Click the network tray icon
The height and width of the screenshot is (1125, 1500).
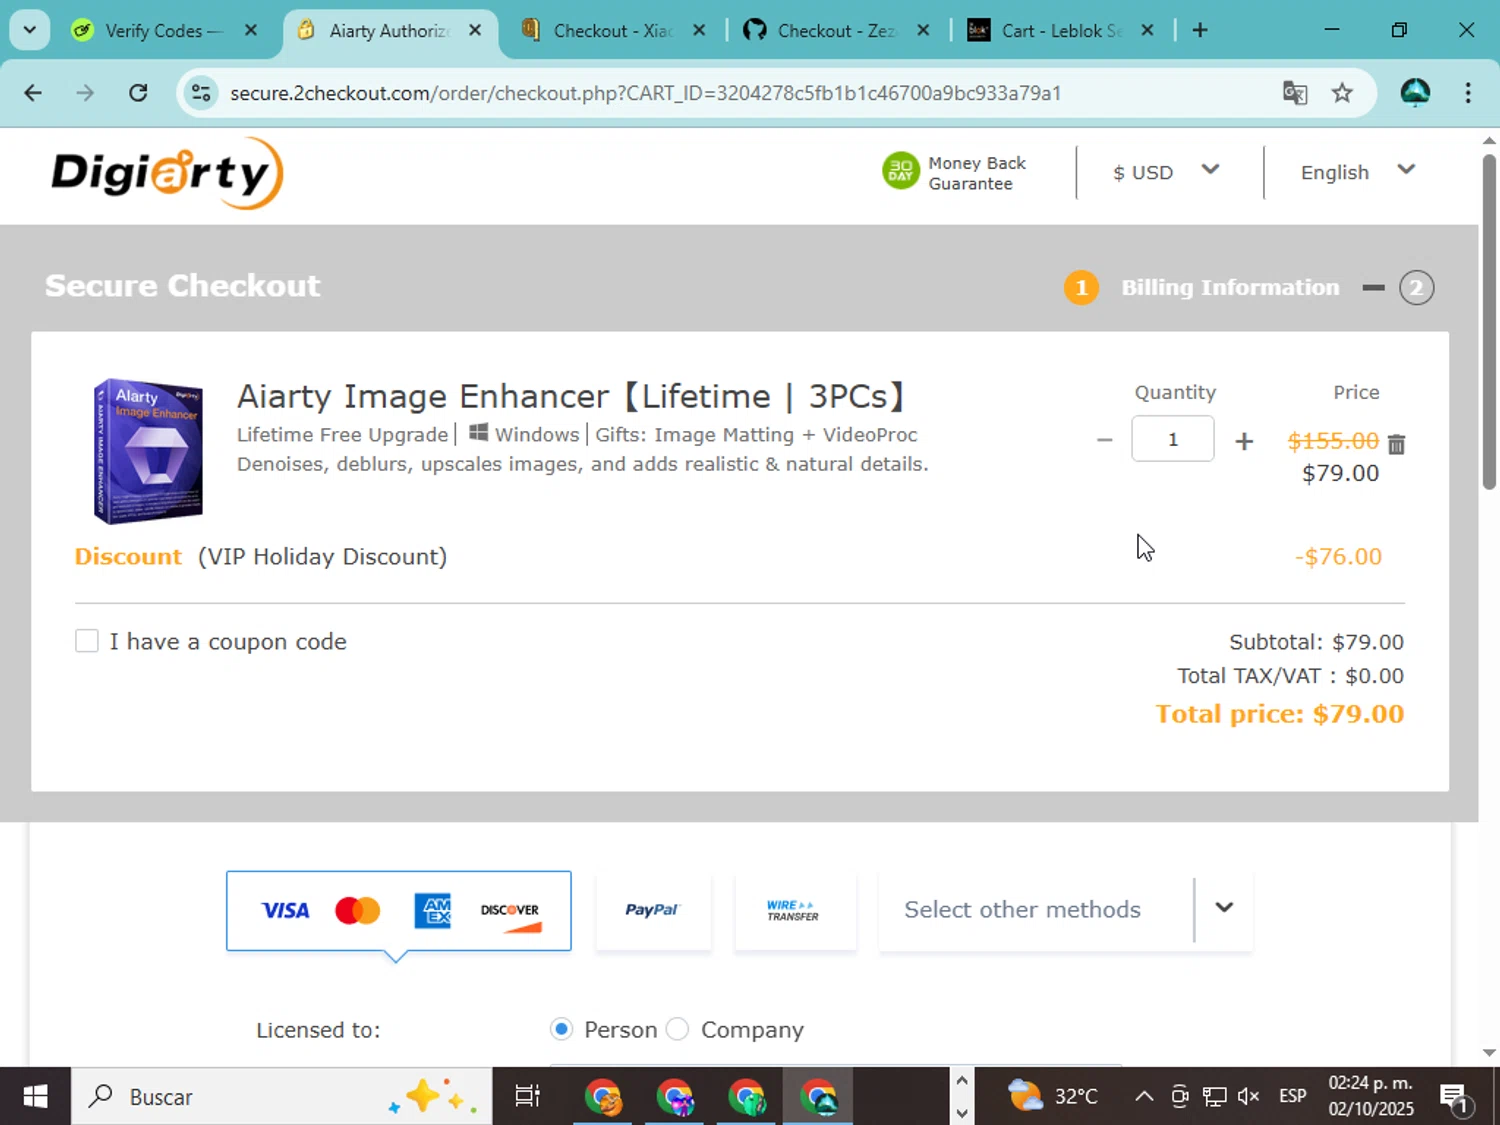(1214, 1097)
